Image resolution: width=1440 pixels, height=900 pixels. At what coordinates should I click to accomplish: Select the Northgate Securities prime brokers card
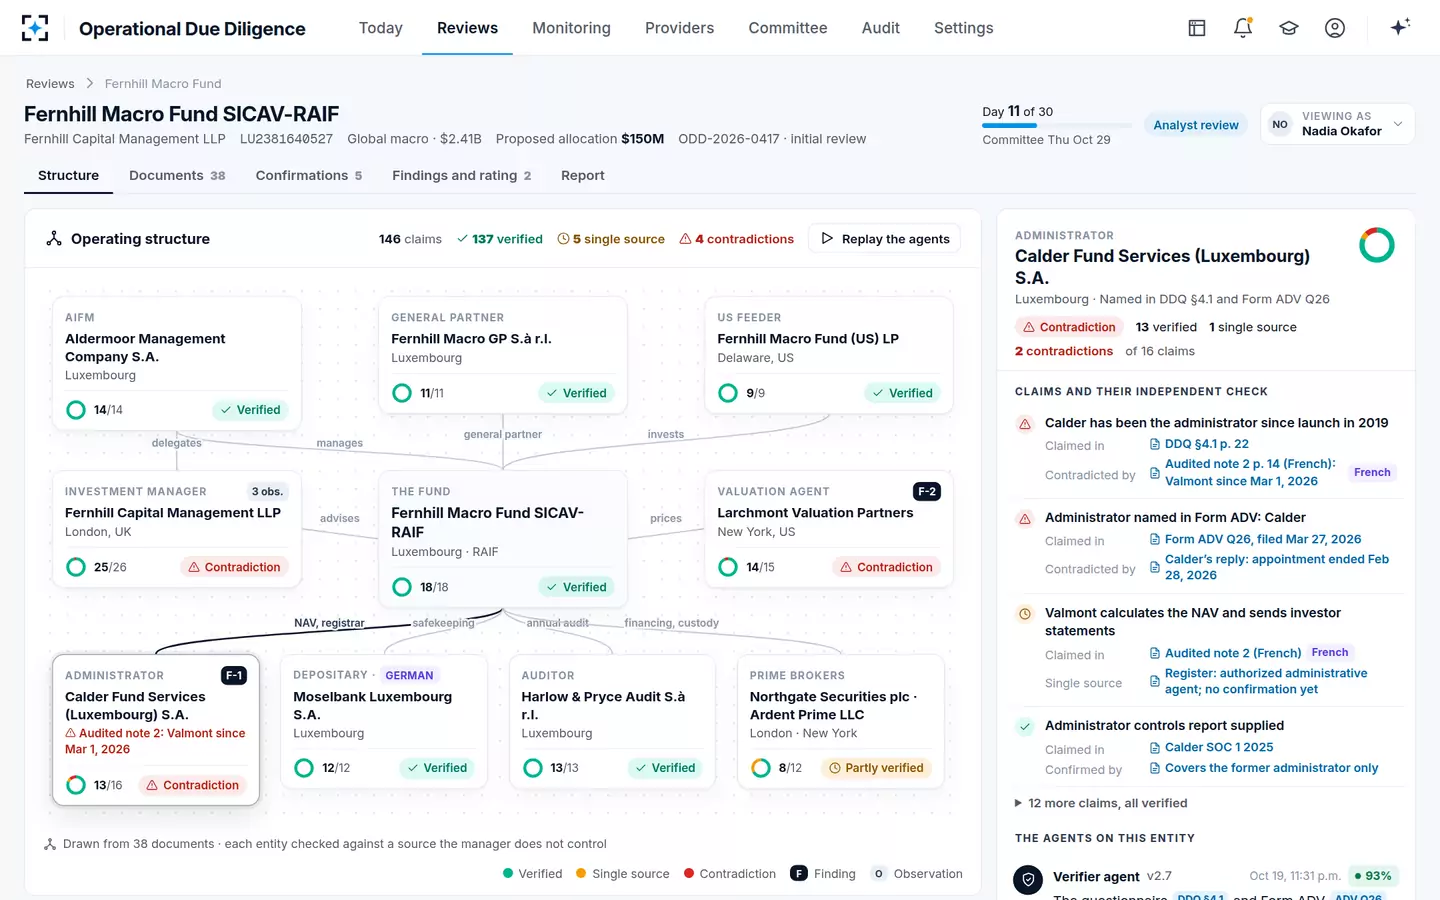[x=840, y=721]
